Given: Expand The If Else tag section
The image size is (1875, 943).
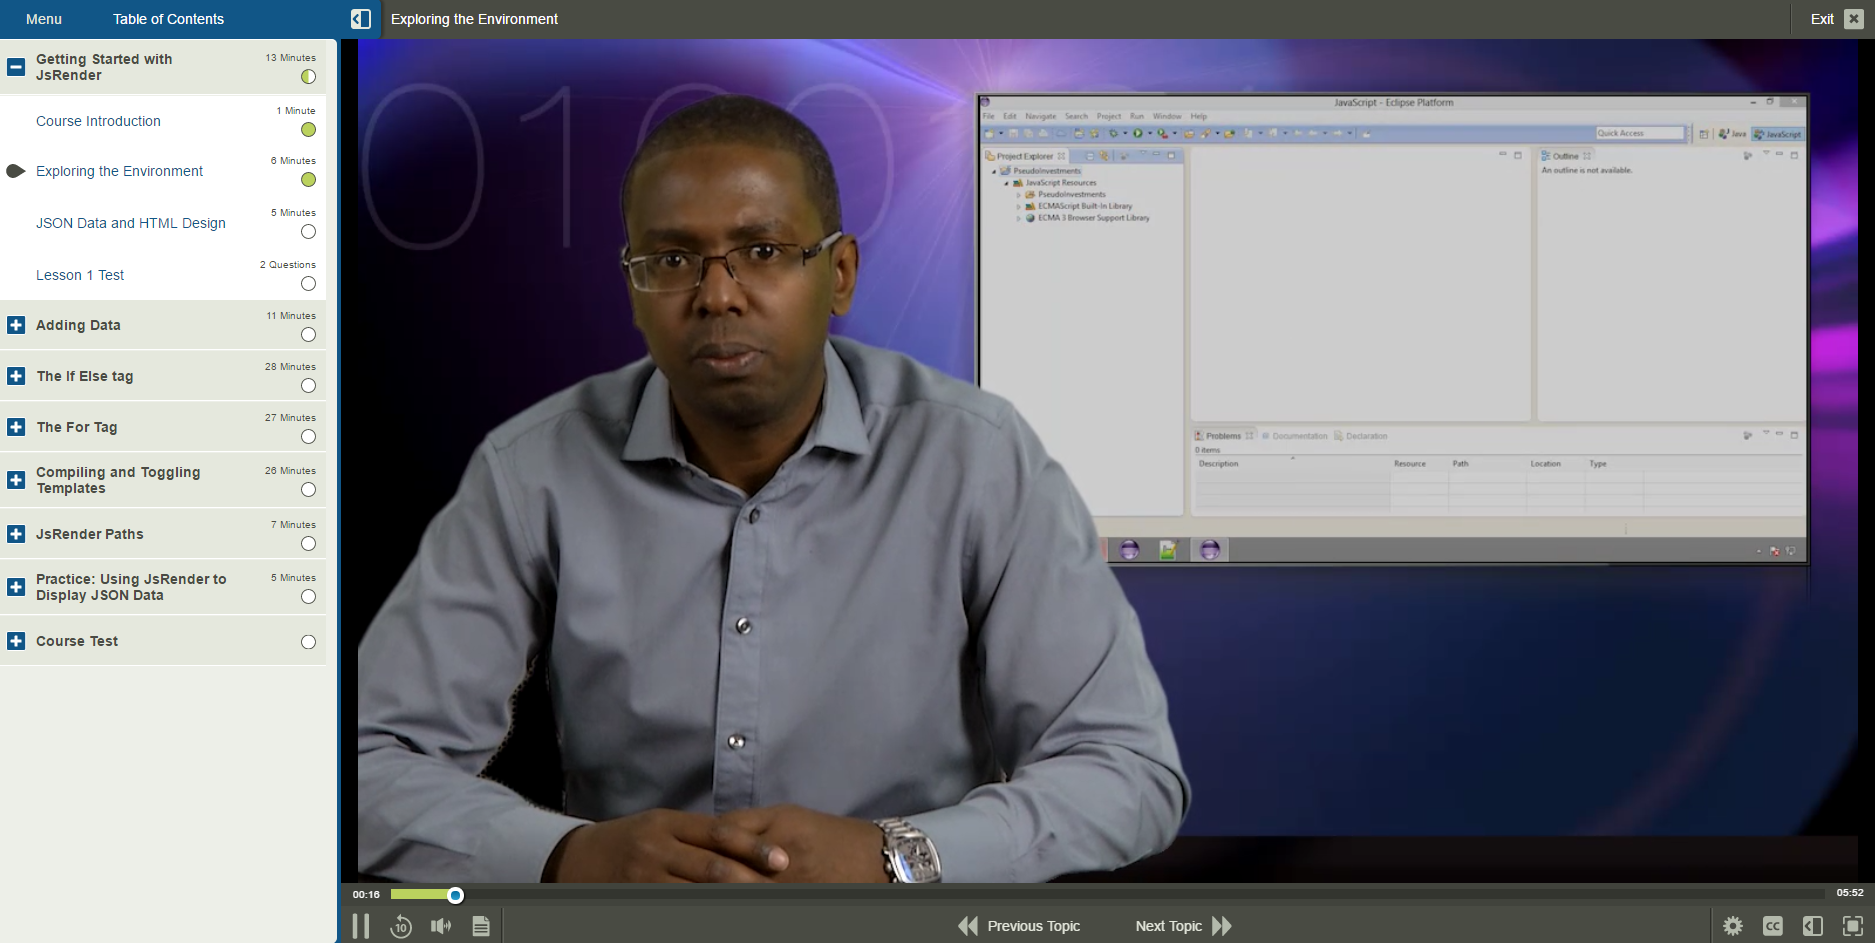Looking at the screenshot, I should pos(16,376).
